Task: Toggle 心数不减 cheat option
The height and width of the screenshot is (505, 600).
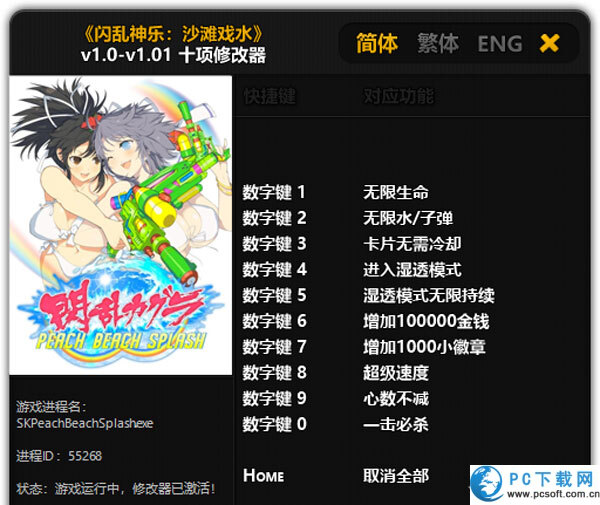Action: [x=396, y=398]
